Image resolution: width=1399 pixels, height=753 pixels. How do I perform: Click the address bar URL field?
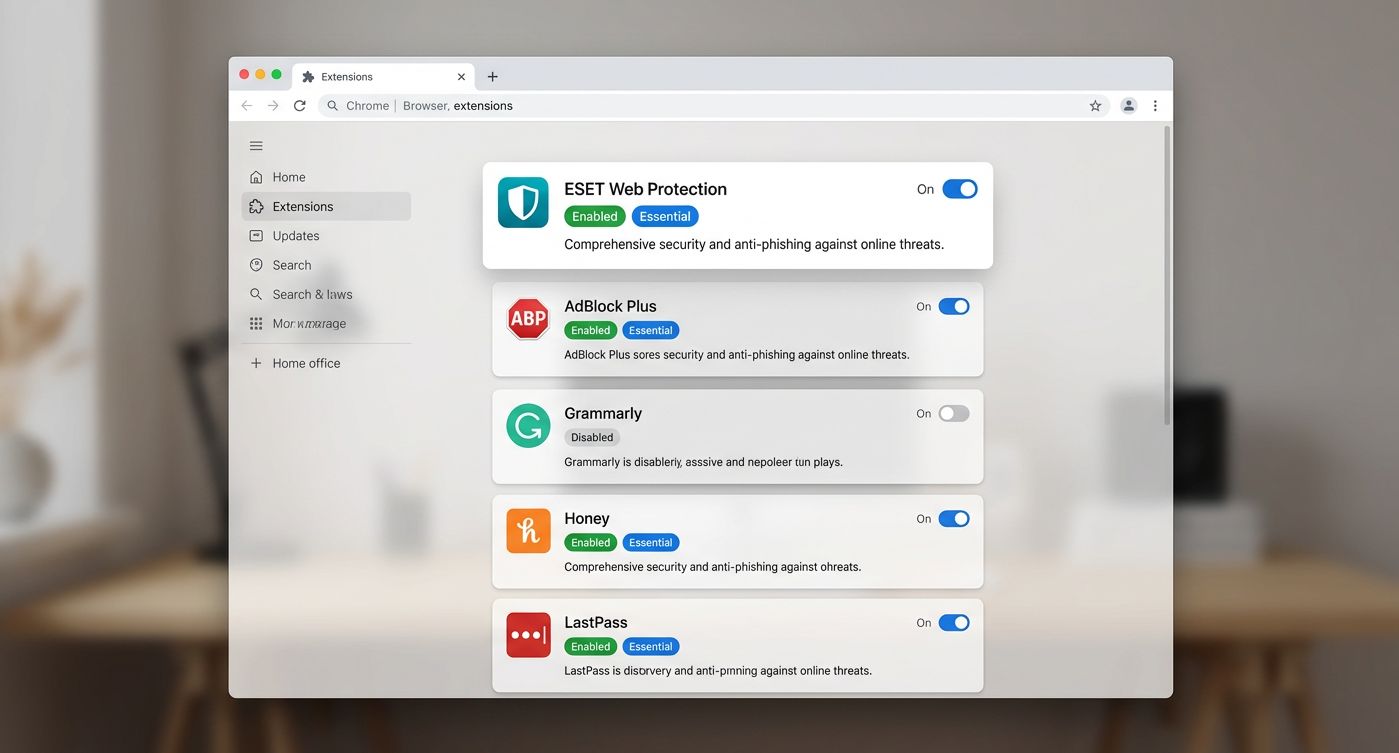700,106
